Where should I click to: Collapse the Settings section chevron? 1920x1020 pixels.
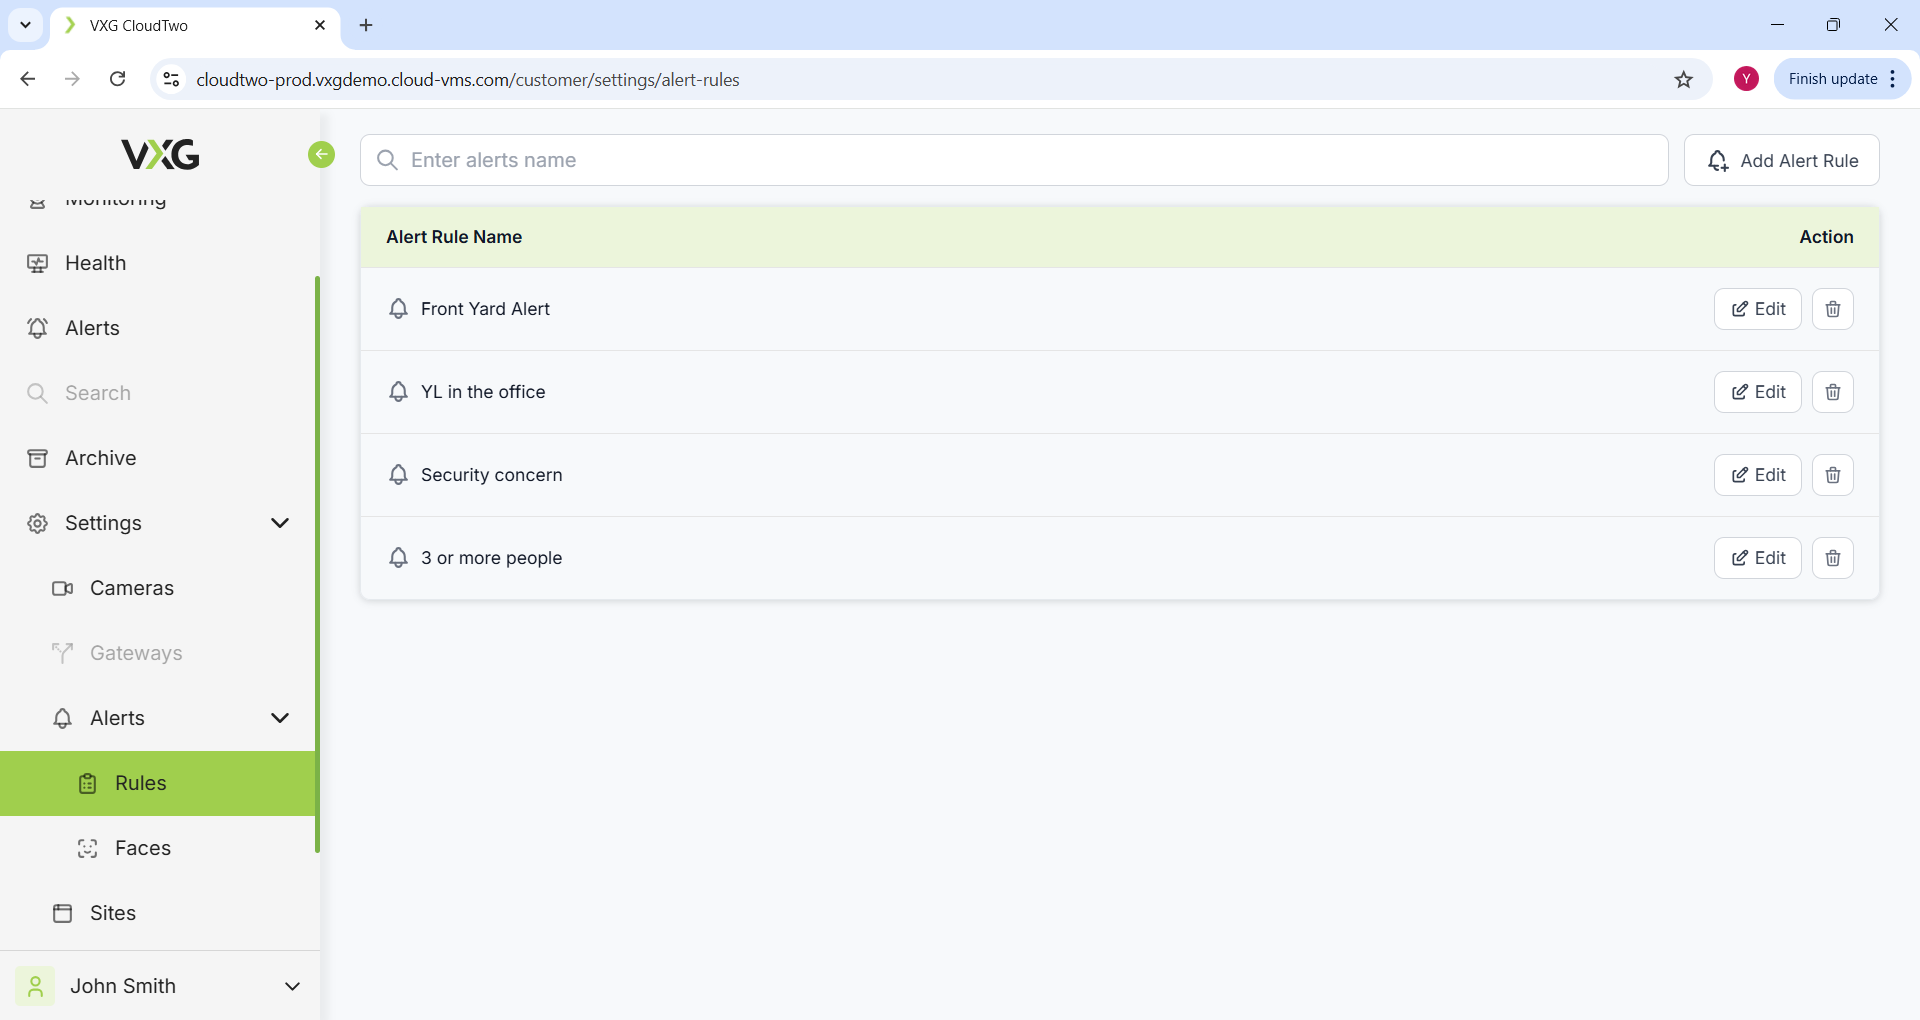click(280, 523)
